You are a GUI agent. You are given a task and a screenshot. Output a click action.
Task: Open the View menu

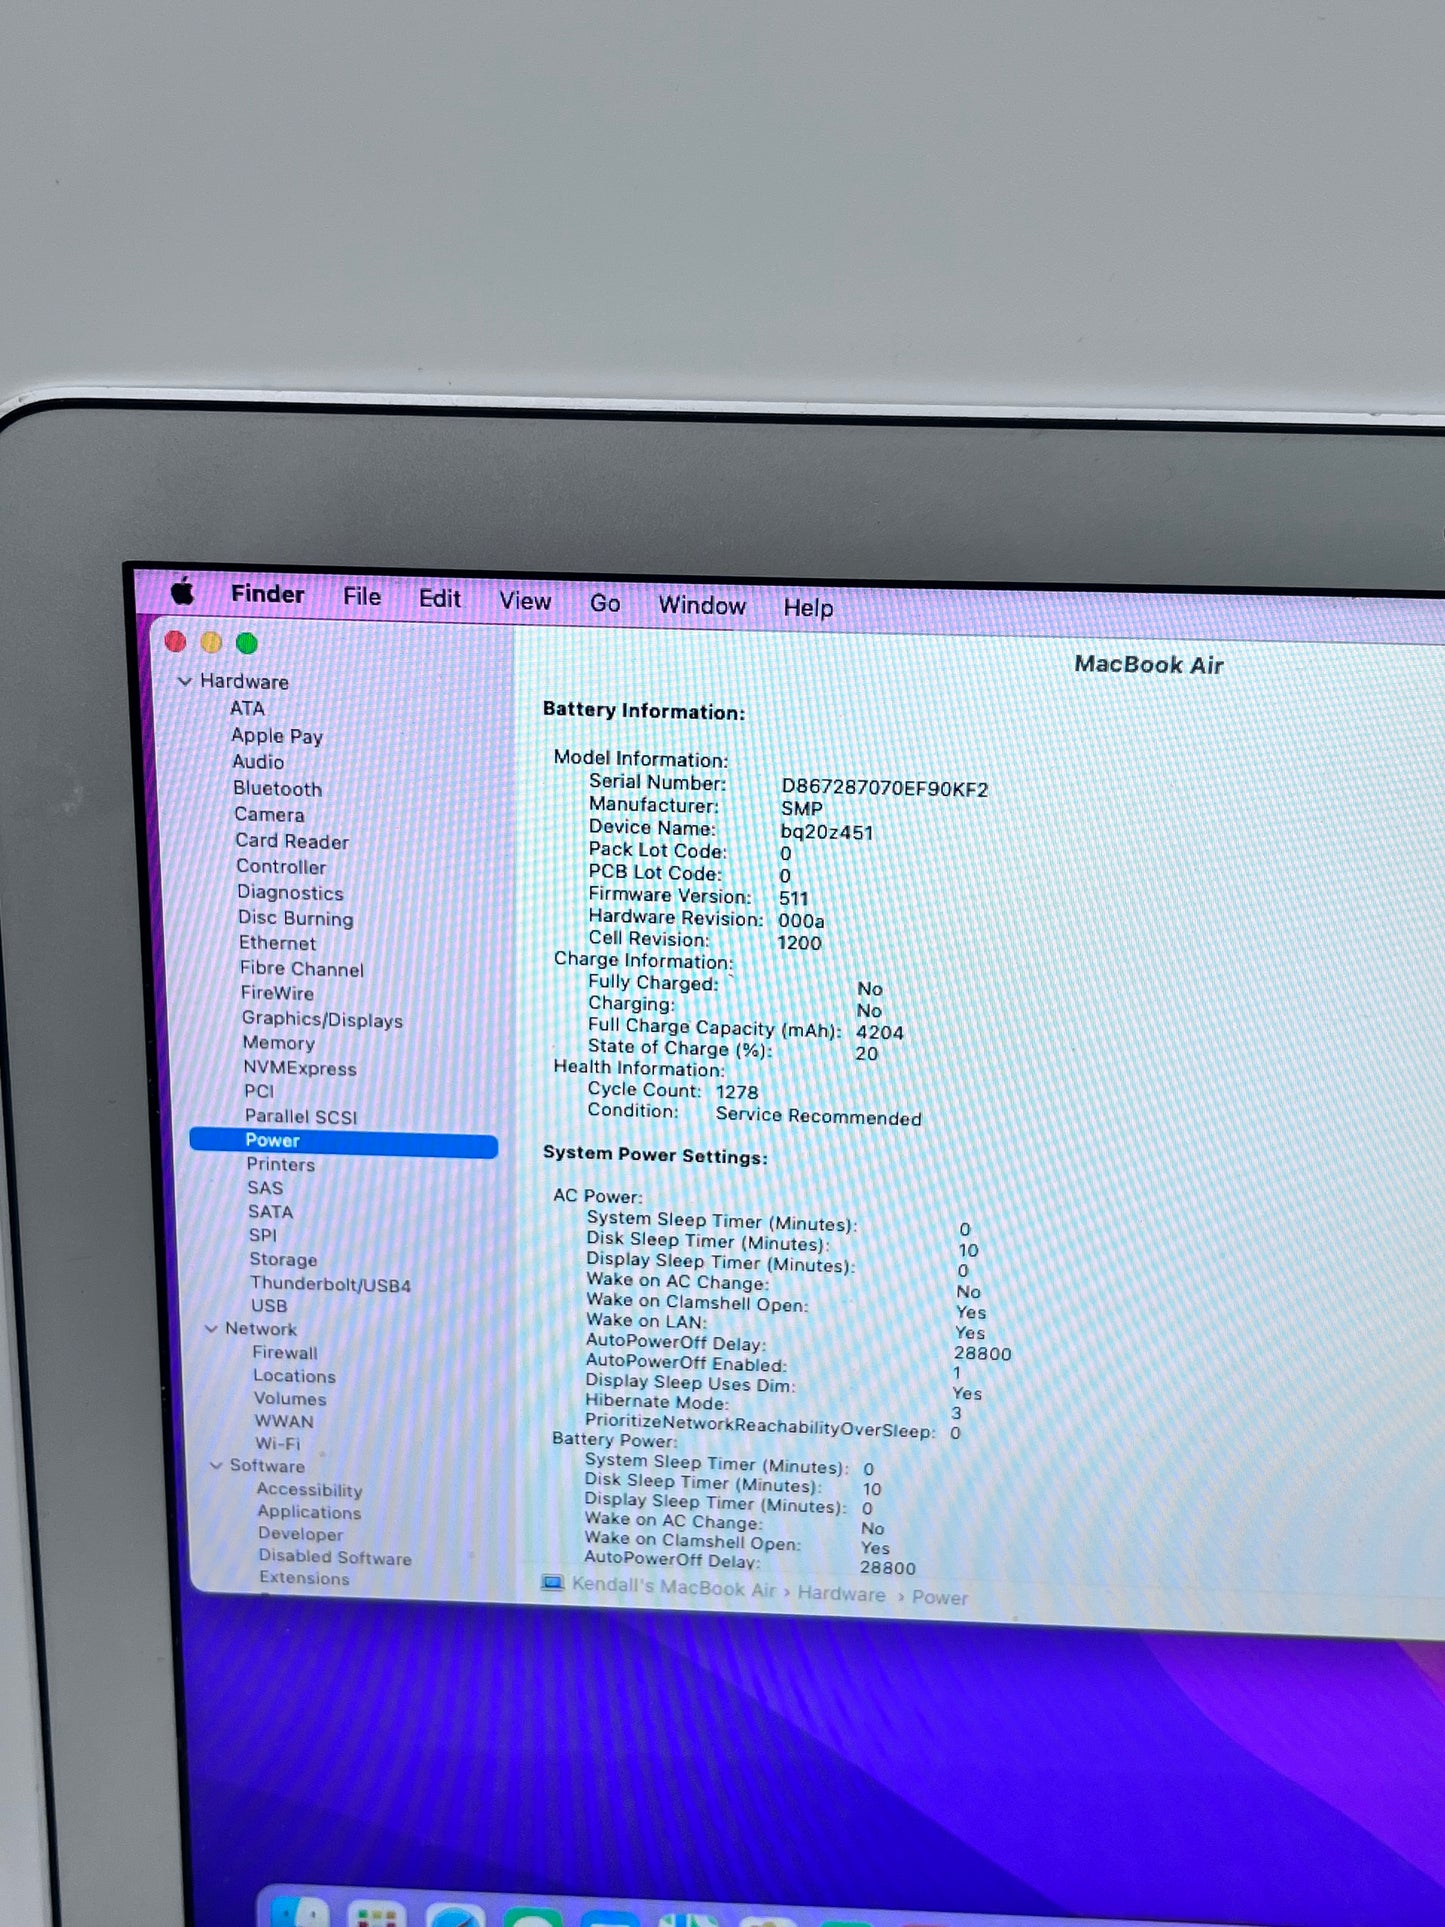[x=525, y=601]
